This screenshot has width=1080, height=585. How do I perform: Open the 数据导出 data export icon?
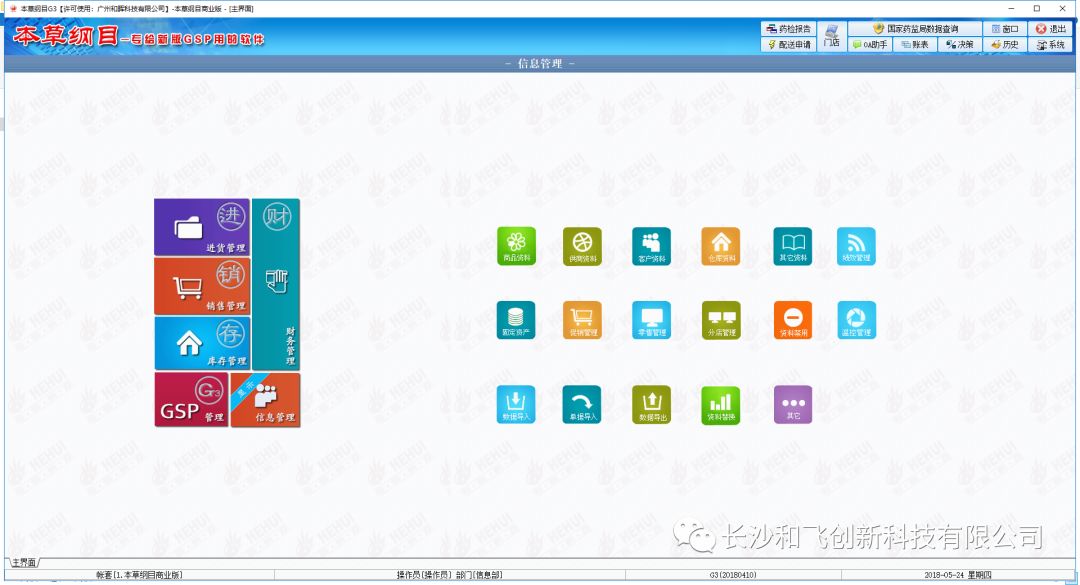[652, 404]
